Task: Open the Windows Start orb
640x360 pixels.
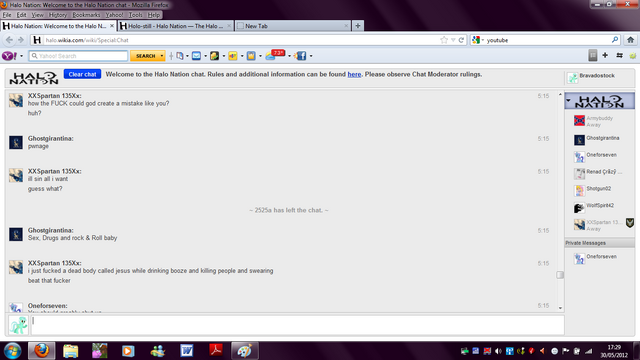Action: click(13, 351)
